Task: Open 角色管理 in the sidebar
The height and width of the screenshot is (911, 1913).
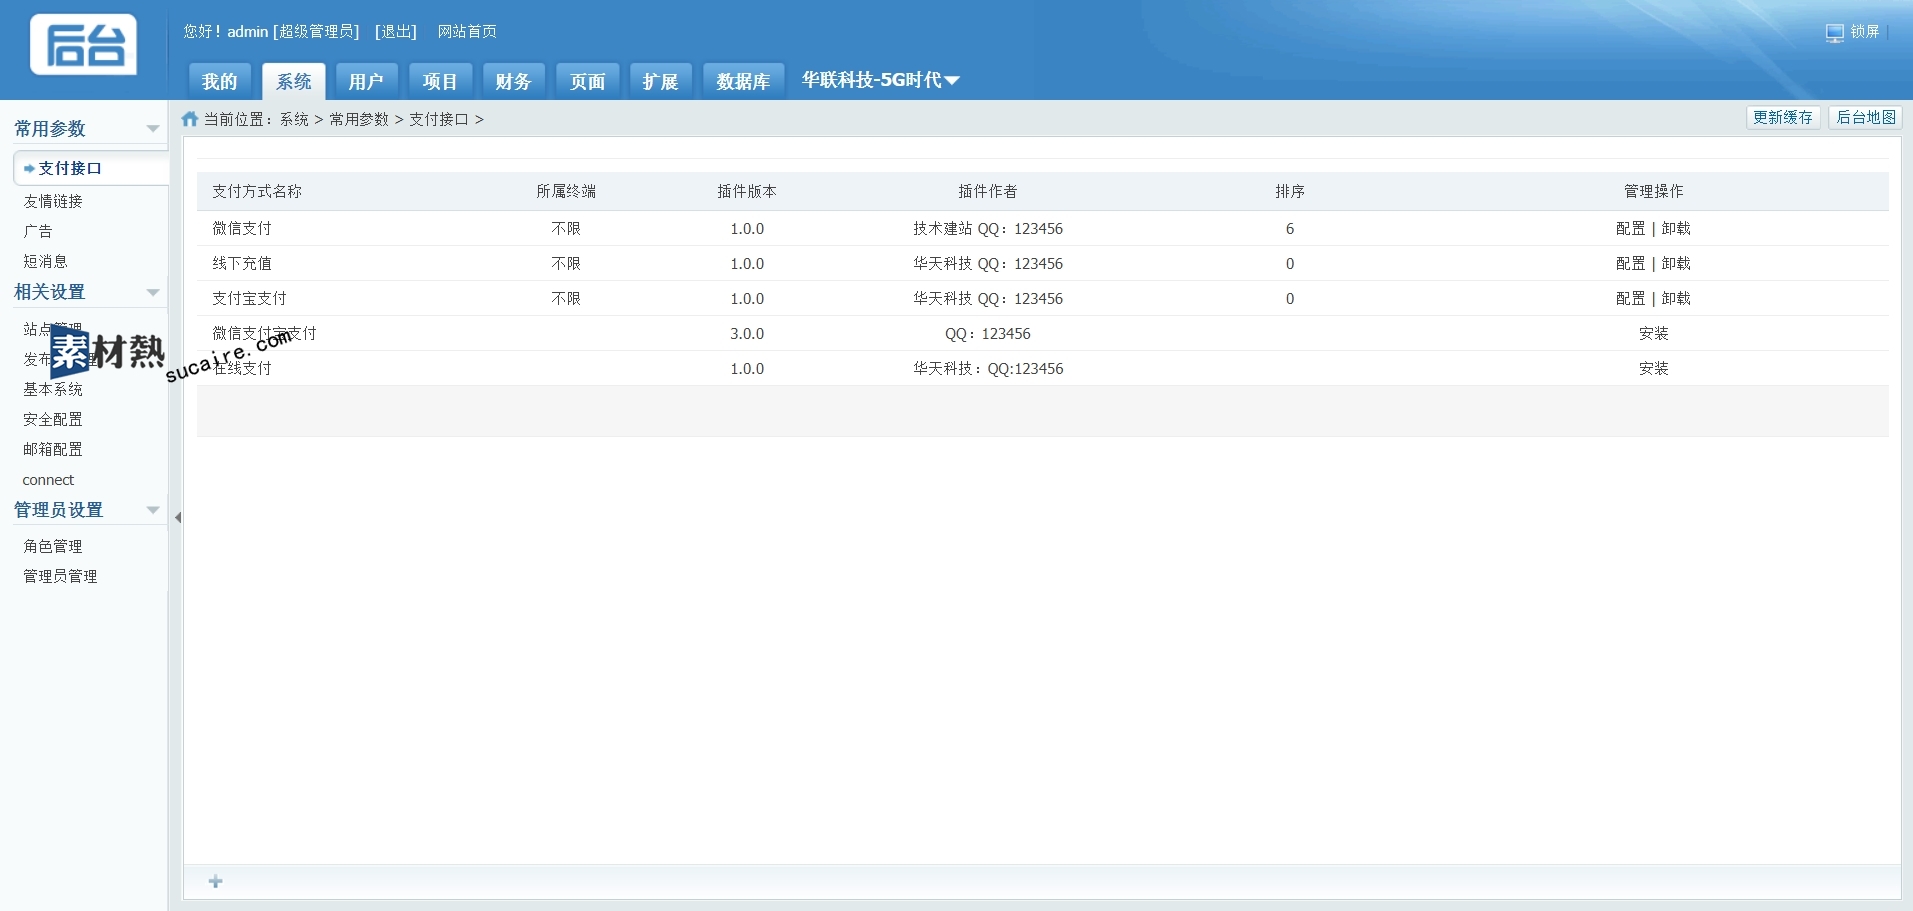Action: tap(53, 547)
